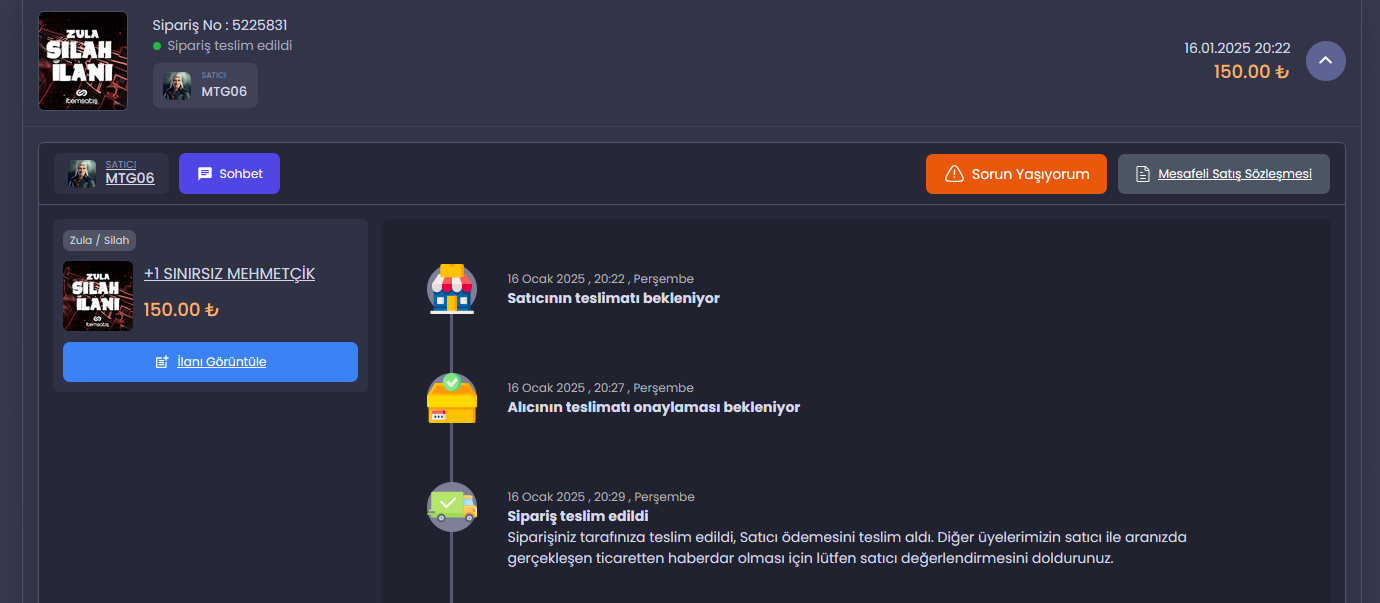1380x603 pixels.
Task: Click the timestamp 16 Ocak 2025 , 20:22
Action: 600,279
